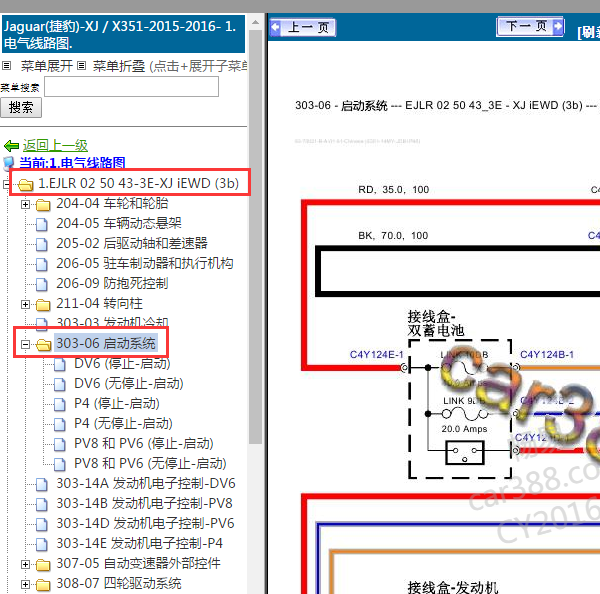This screenshot has width=600, height=594.
Task: Click the page icon of DV6 (无停止-启动)
Action: pos(60,385)
